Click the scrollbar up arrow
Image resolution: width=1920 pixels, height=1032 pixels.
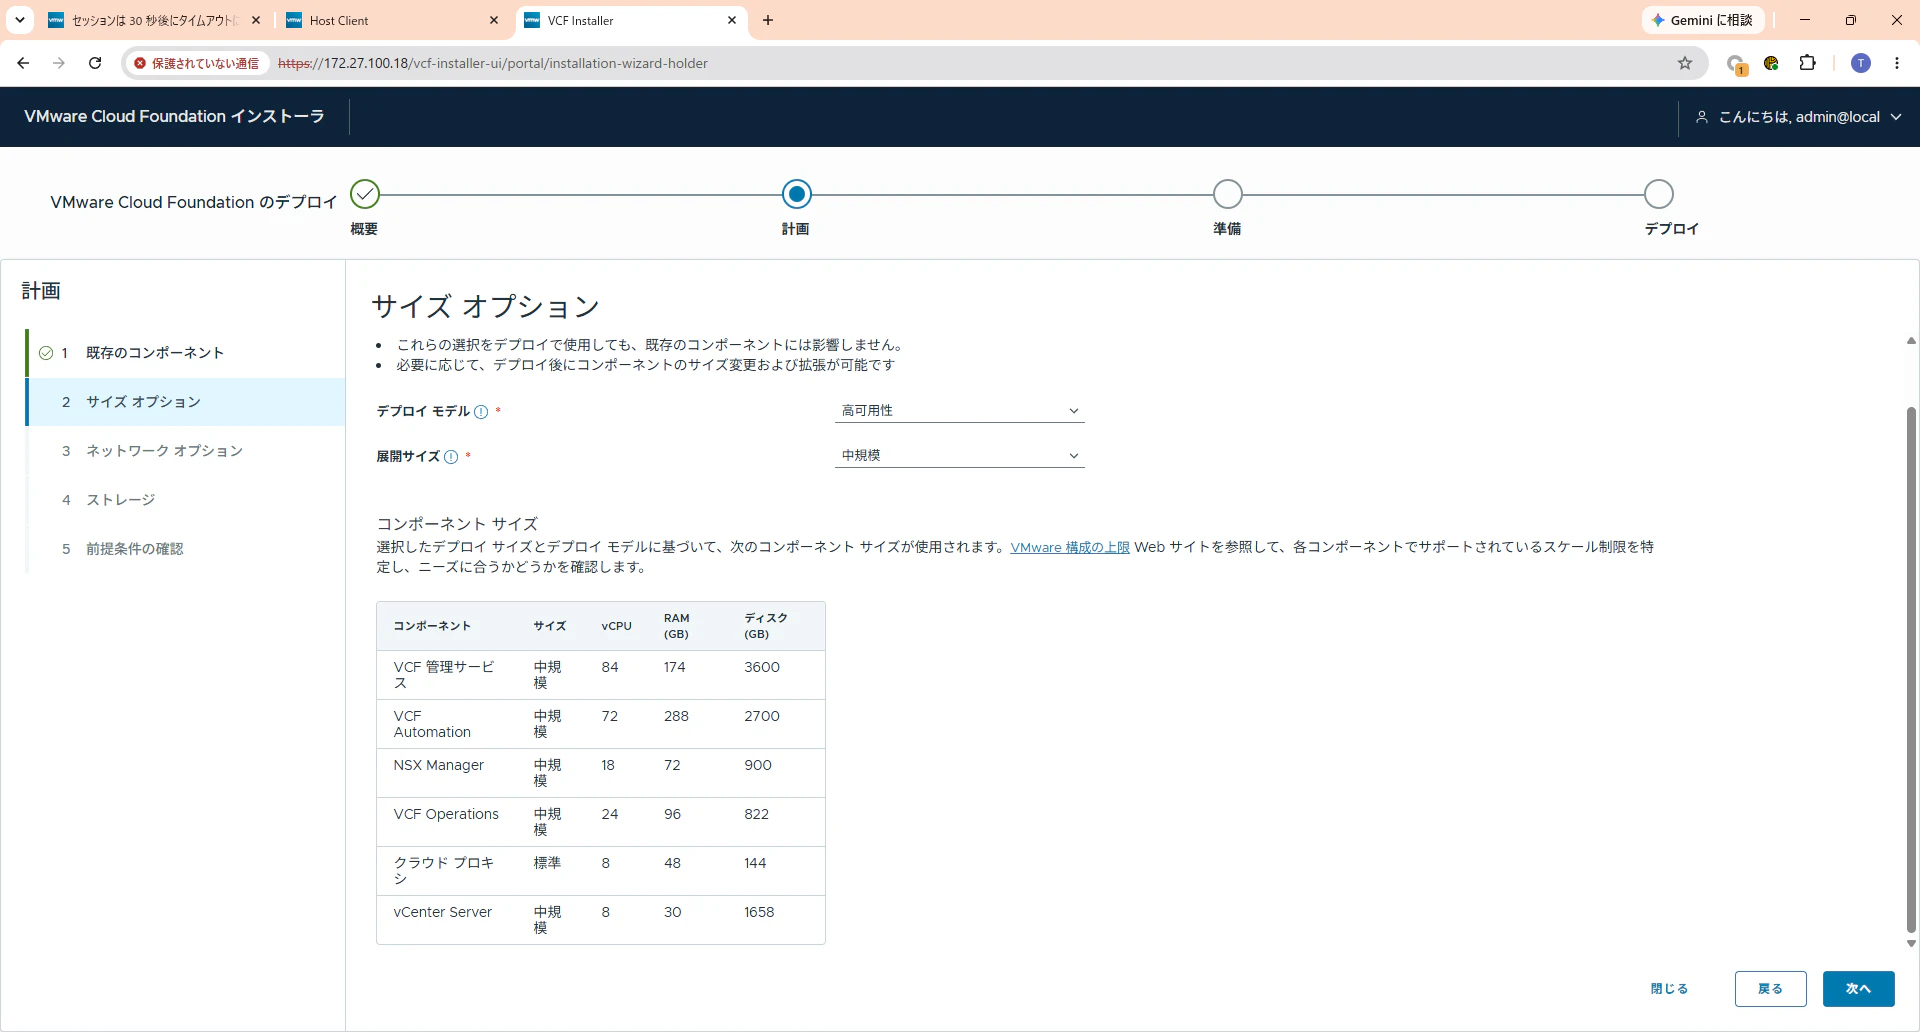tap(1911, 341)
